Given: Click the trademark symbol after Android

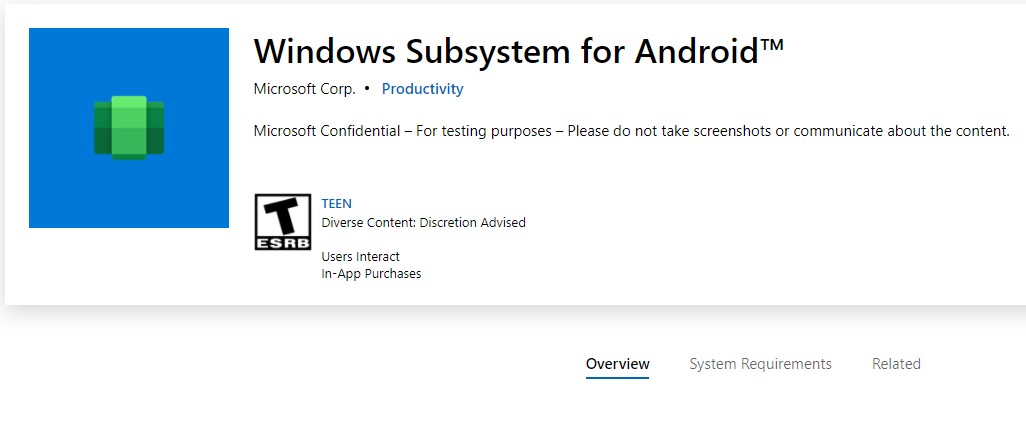Looking at the screenshot, I should [x=772, y=44].
